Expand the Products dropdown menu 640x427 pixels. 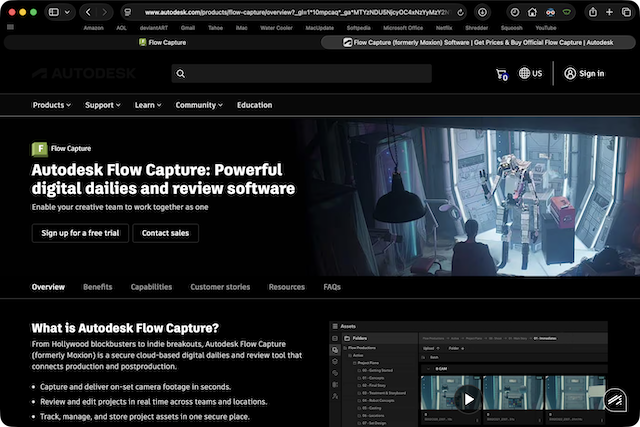pos(51,105)
